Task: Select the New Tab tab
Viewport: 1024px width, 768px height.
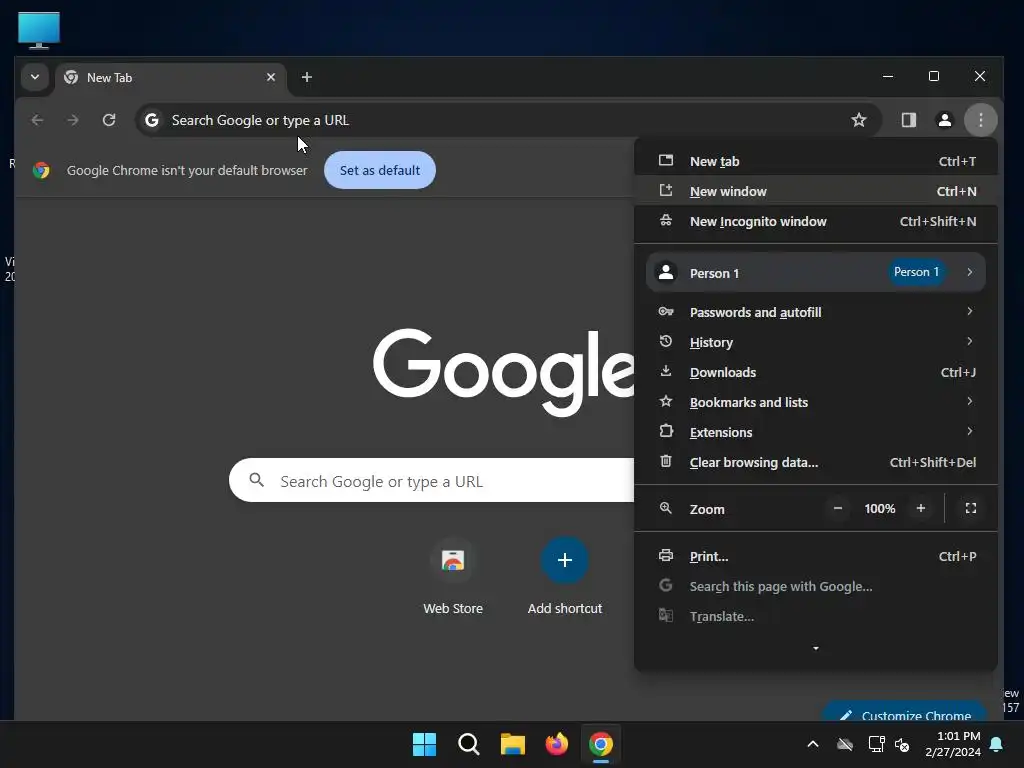Action: (x=171, y=78)
